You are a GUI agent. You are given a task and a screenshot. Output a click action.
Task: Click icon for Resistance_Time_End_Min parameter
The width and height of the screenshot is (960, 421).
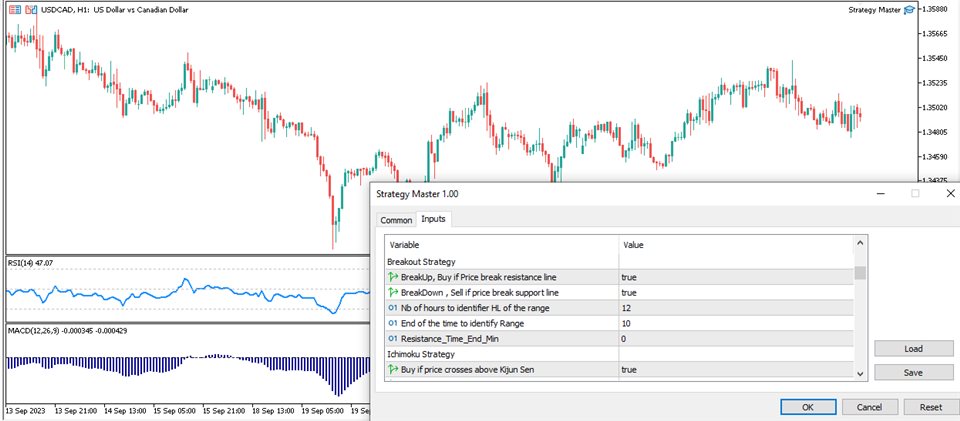(x=392, y=338)
